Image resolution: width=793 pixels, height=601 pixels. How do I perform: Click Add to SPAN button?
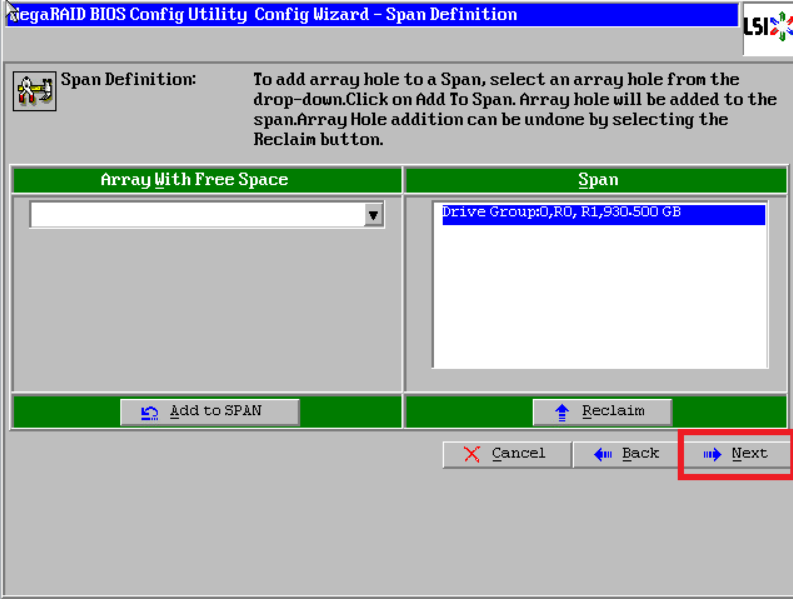[210, 411]
